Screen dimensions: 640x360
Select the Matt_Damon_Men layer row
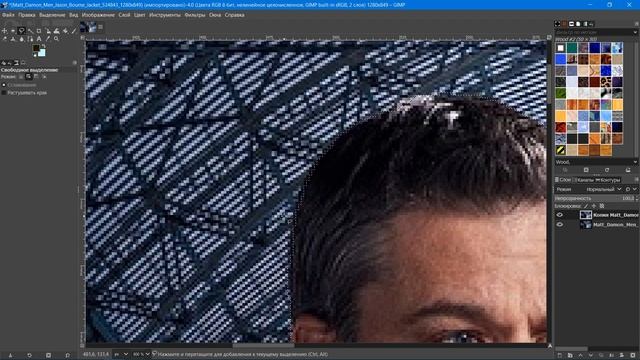tap(596, 224)
